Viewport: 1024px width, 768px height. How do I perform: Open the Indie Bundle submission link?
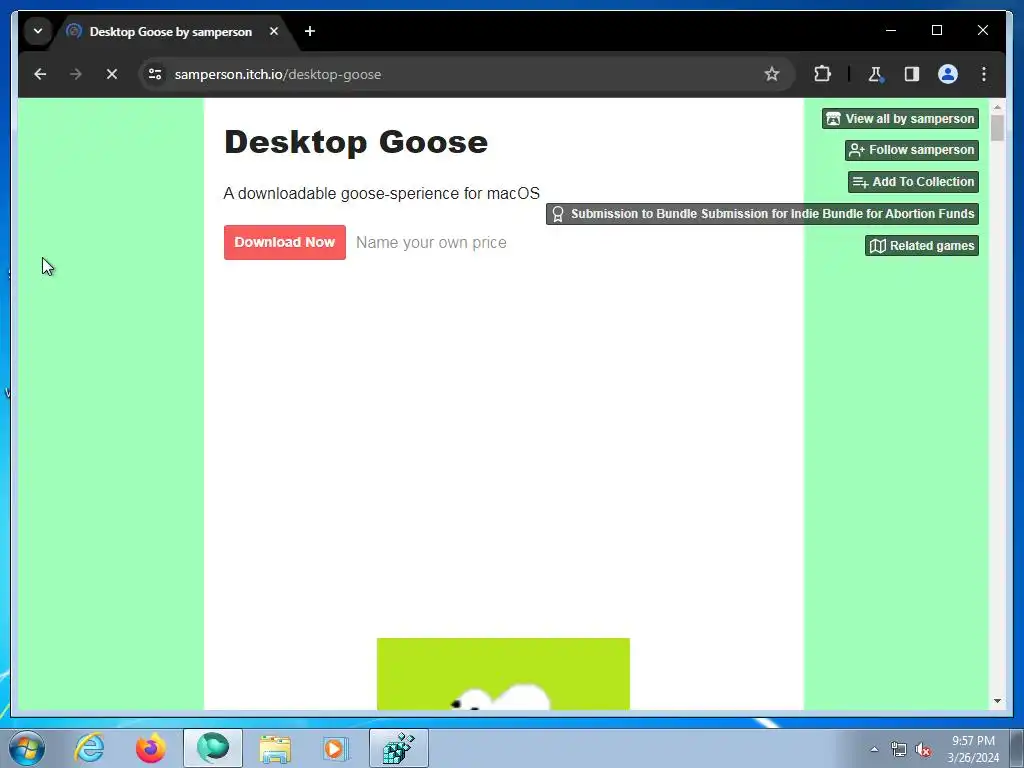(762, 214)
